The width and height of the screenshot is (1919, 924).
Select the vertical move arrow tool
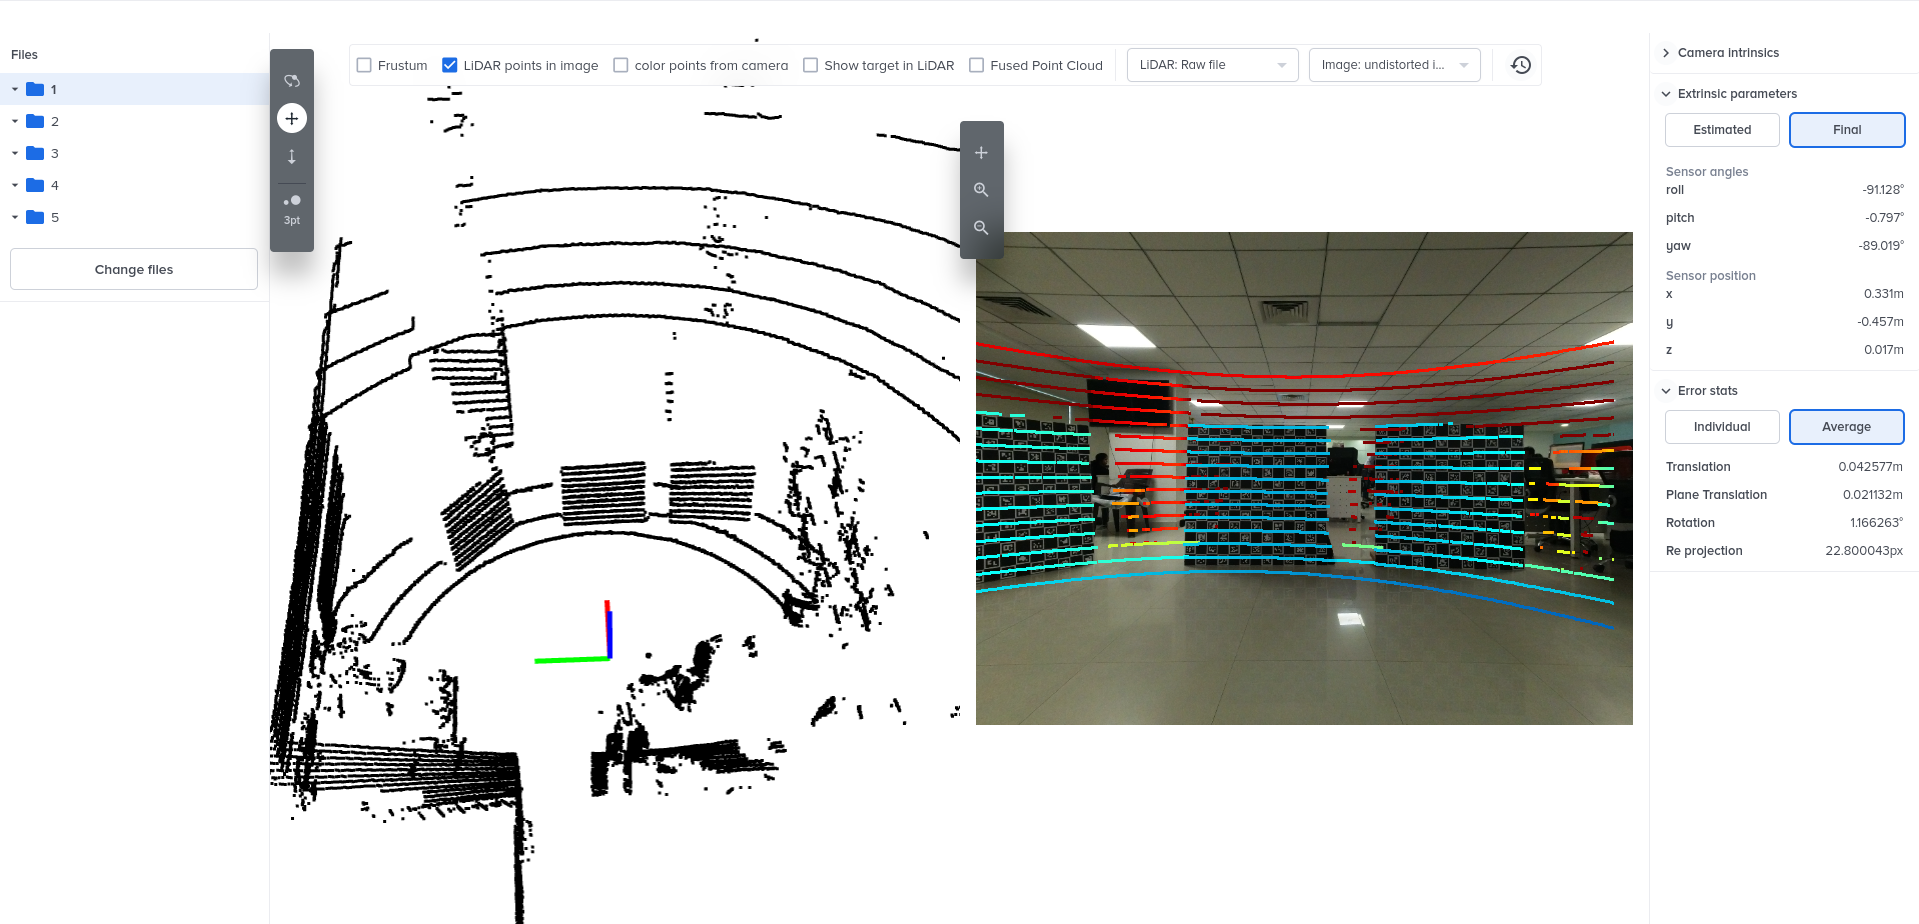tap(292, 157)
